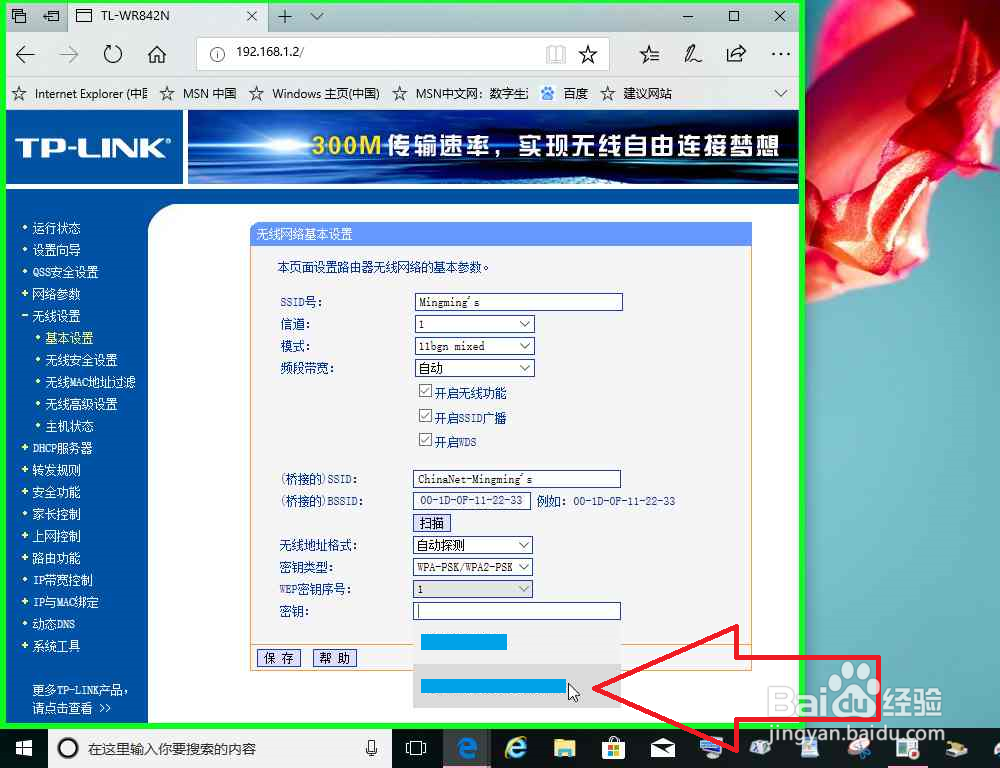This screenshot has width=1000, height=768.
Task: Open the 信道 channel dropdown
Action: 474,324
